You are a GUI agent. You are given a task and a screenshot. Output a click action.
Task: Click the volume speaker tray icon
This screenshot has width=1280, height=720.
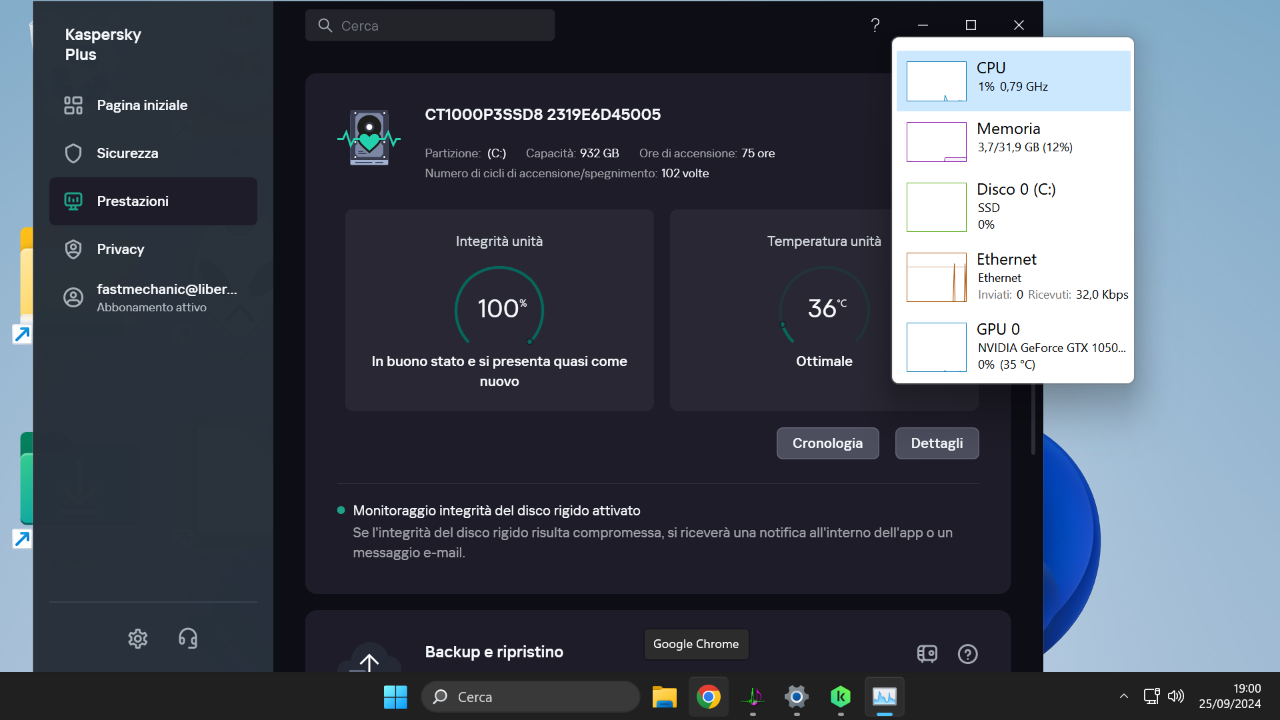(1176, 696)
